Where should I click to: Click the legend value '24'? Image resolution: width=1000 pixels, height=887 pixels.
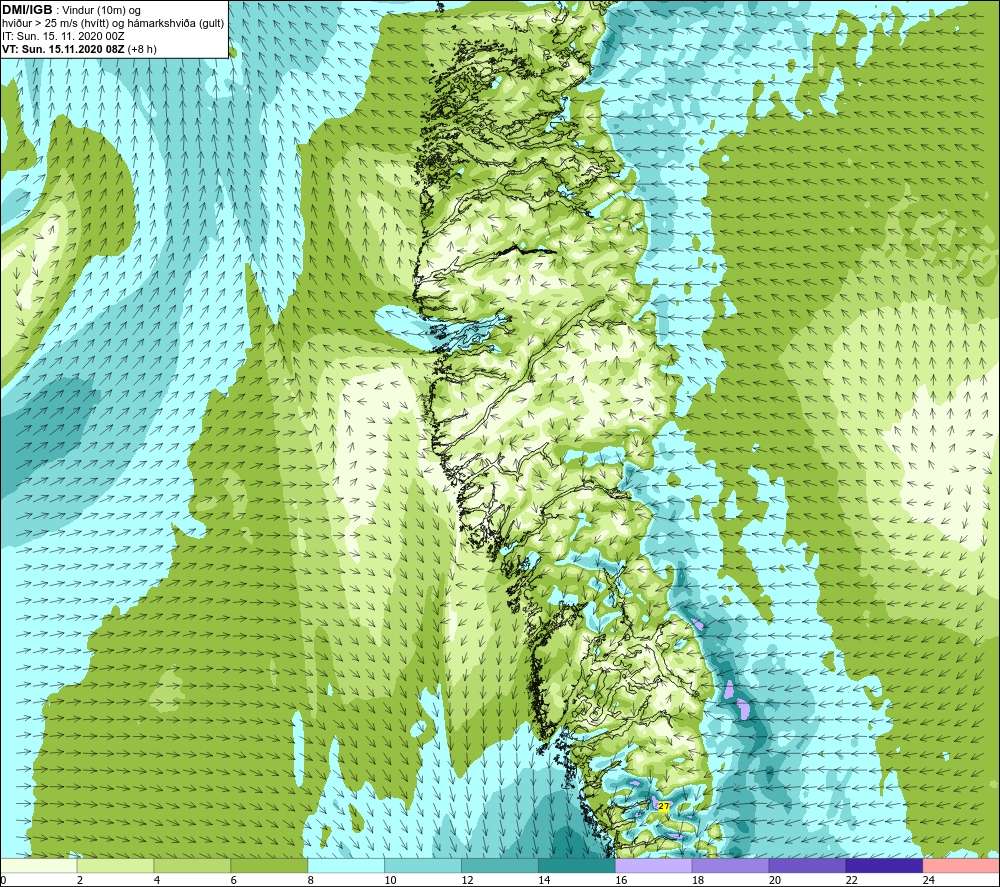coord(929,880)
